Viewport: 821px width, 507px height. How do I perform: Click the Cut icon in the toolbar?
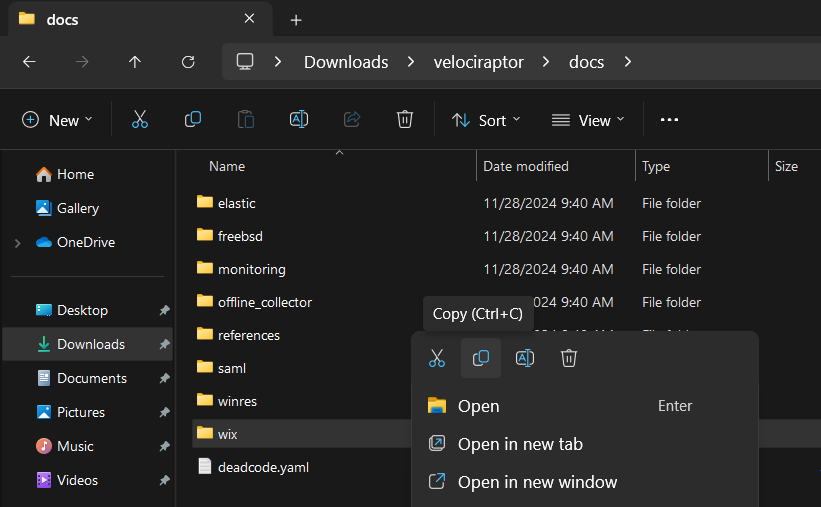pos(140,120)
